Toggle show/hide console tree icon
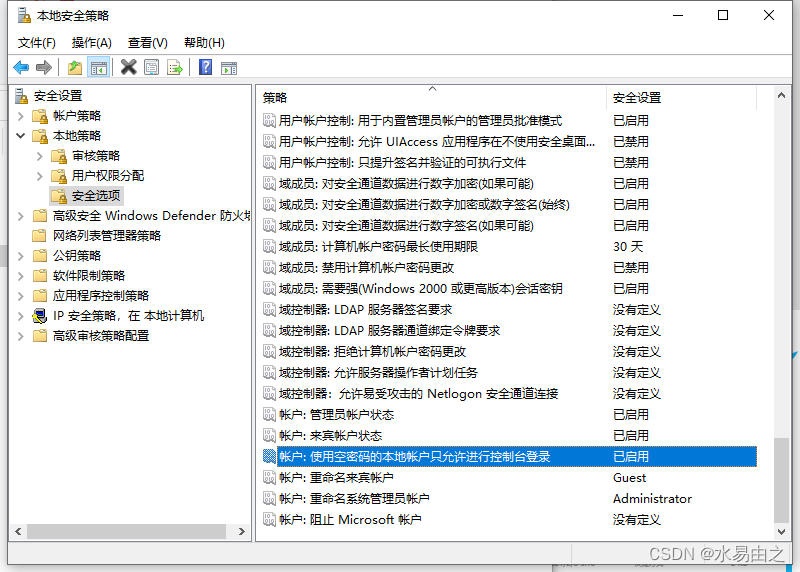 point(98,67)
